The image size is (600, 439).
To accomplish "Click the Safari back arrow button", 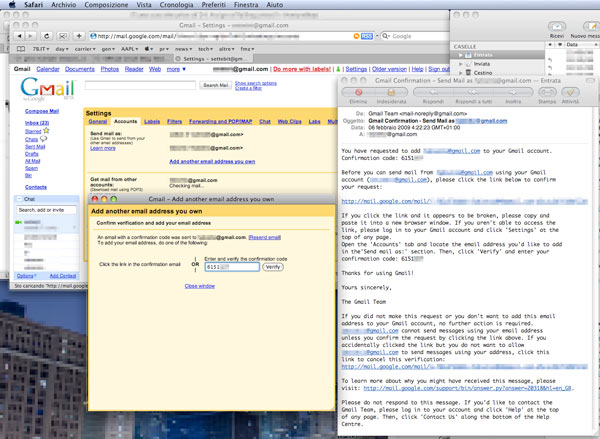I will (19, 36).
